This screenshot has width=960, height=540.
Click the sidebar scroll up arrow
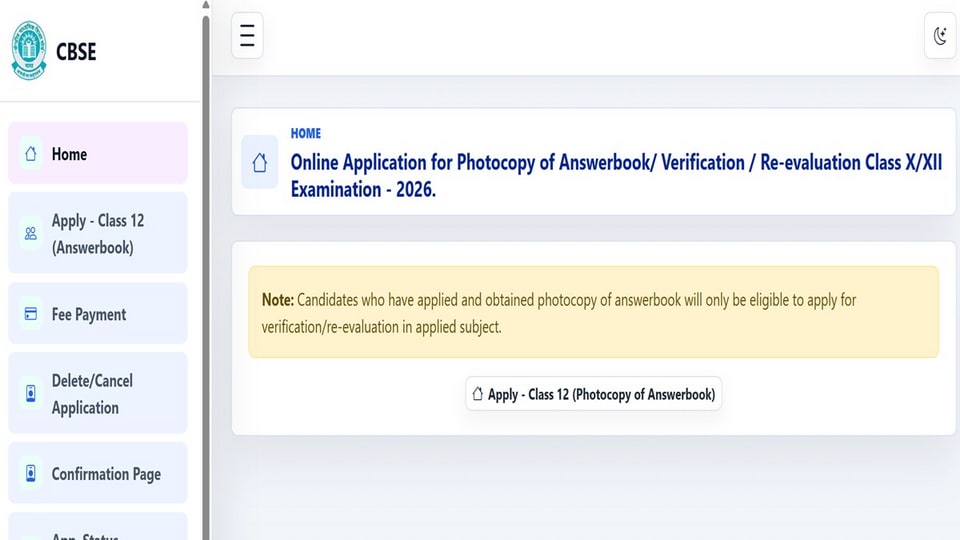click(x=206, y=5)
